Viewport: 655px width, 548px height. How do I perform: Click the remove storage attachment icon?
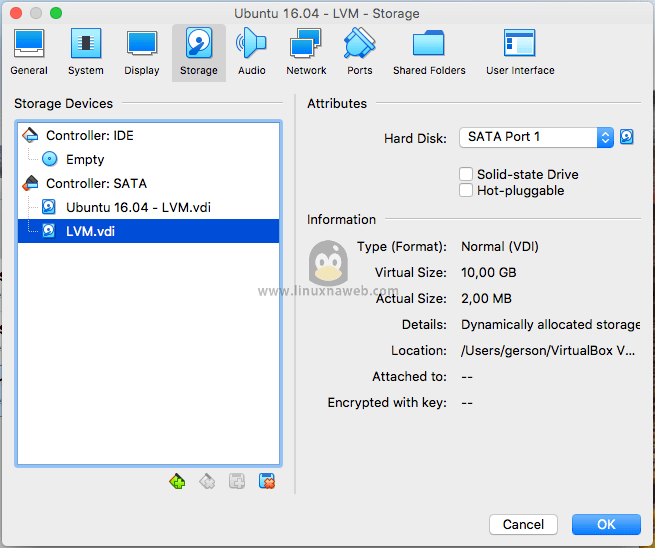click(x=267, y=481)
